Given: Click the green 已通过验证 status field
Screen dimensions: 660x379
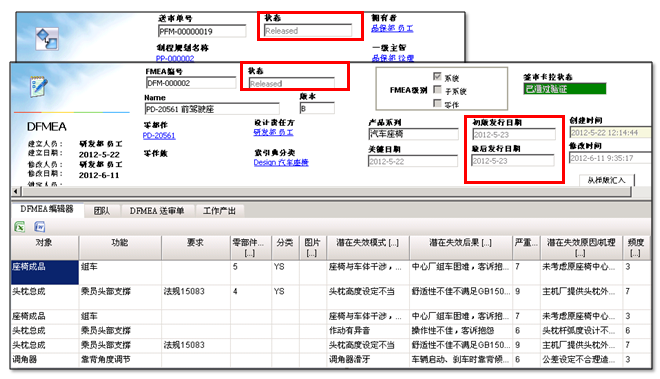Looking at the screenshot, I should (564, 89).
